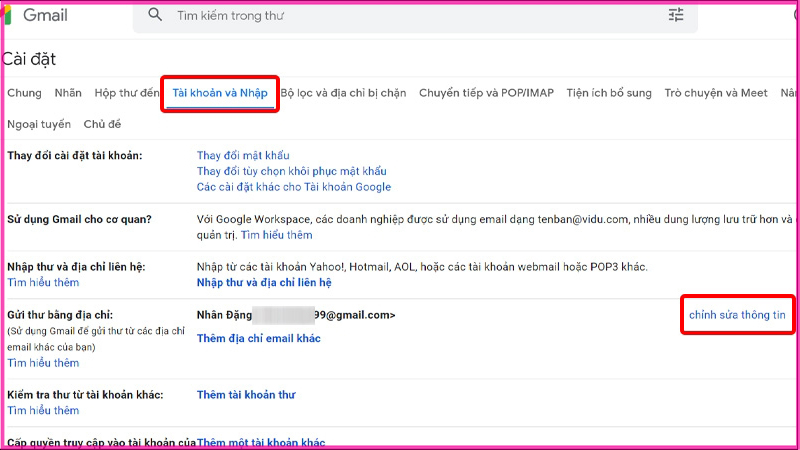The image size is (800, 450).
Task: Switch to the Nhãn tab
Action: click(68, 93)
